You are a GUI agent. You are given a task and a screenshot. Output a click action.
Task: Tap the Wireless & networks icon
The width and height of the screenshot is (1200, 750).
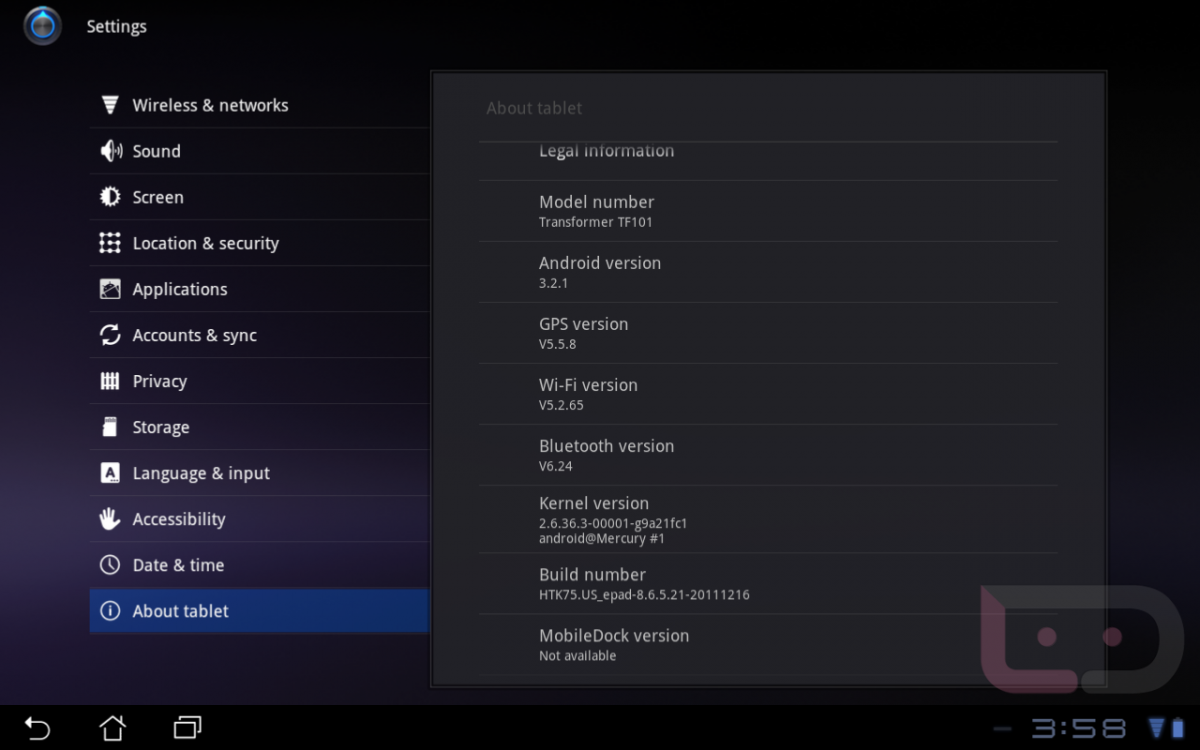(x=110, y=105)
